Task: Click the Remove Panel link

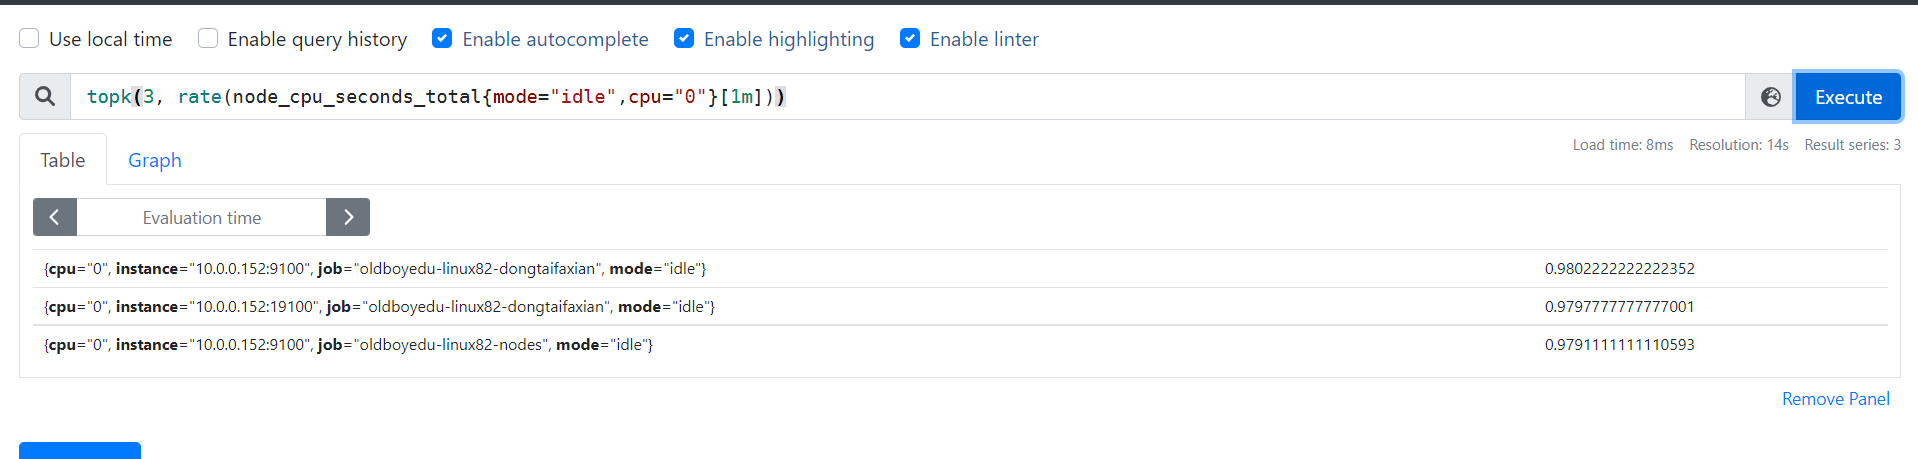Action: click(1835, 399)
